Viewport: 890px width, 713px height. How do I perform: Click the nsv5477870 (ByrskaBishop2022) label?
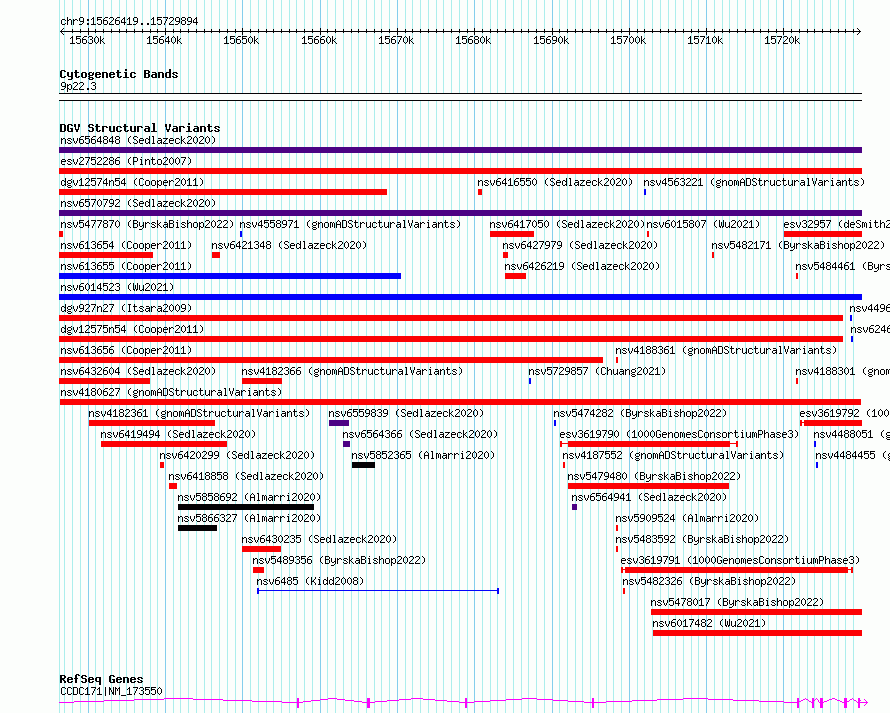(147, 224)
